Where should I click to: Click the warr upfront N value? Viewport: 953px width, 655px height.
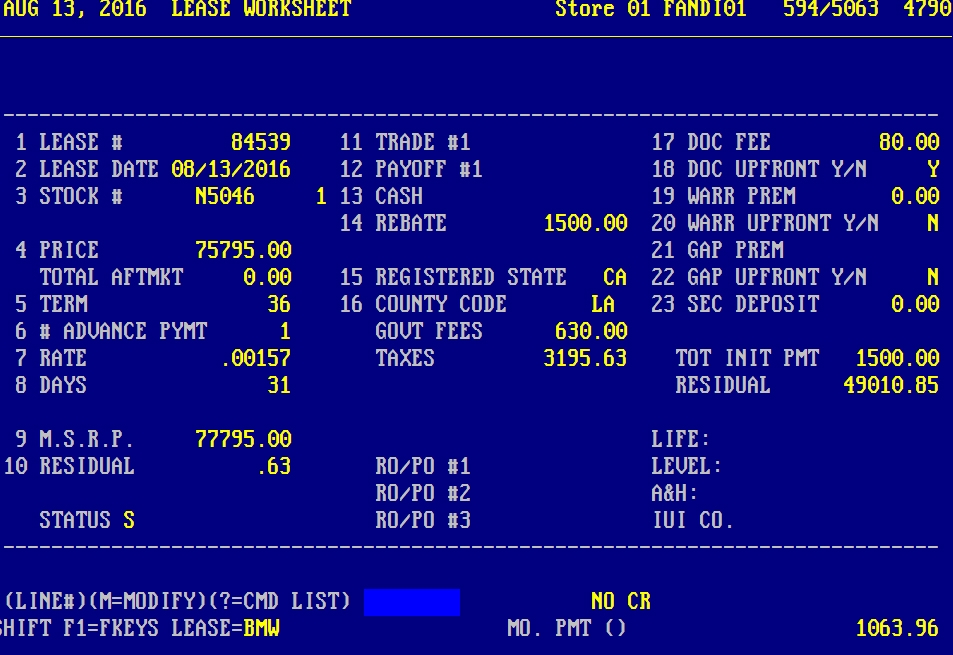[934, 223]
